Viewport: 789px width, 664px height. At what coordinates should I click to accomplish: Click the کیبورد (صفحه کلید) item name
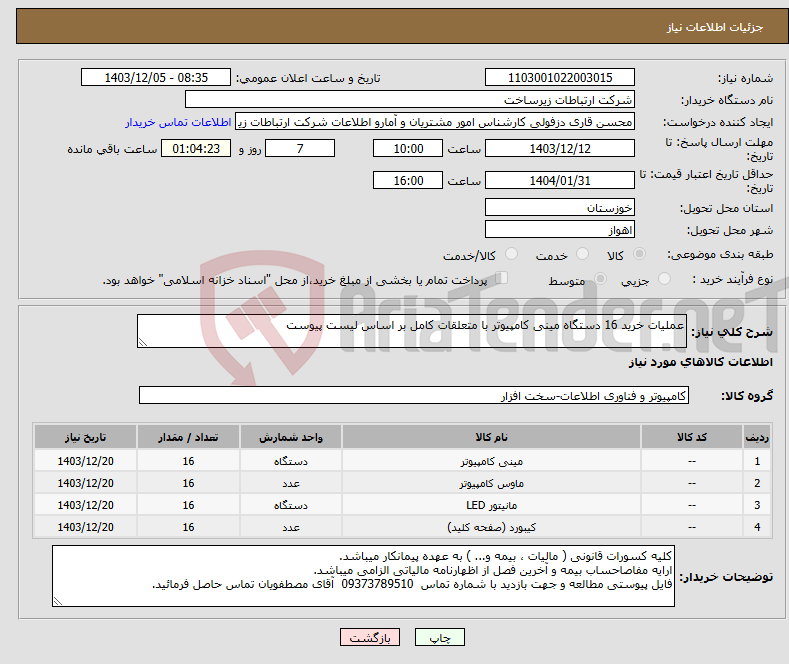pos(491,527)
